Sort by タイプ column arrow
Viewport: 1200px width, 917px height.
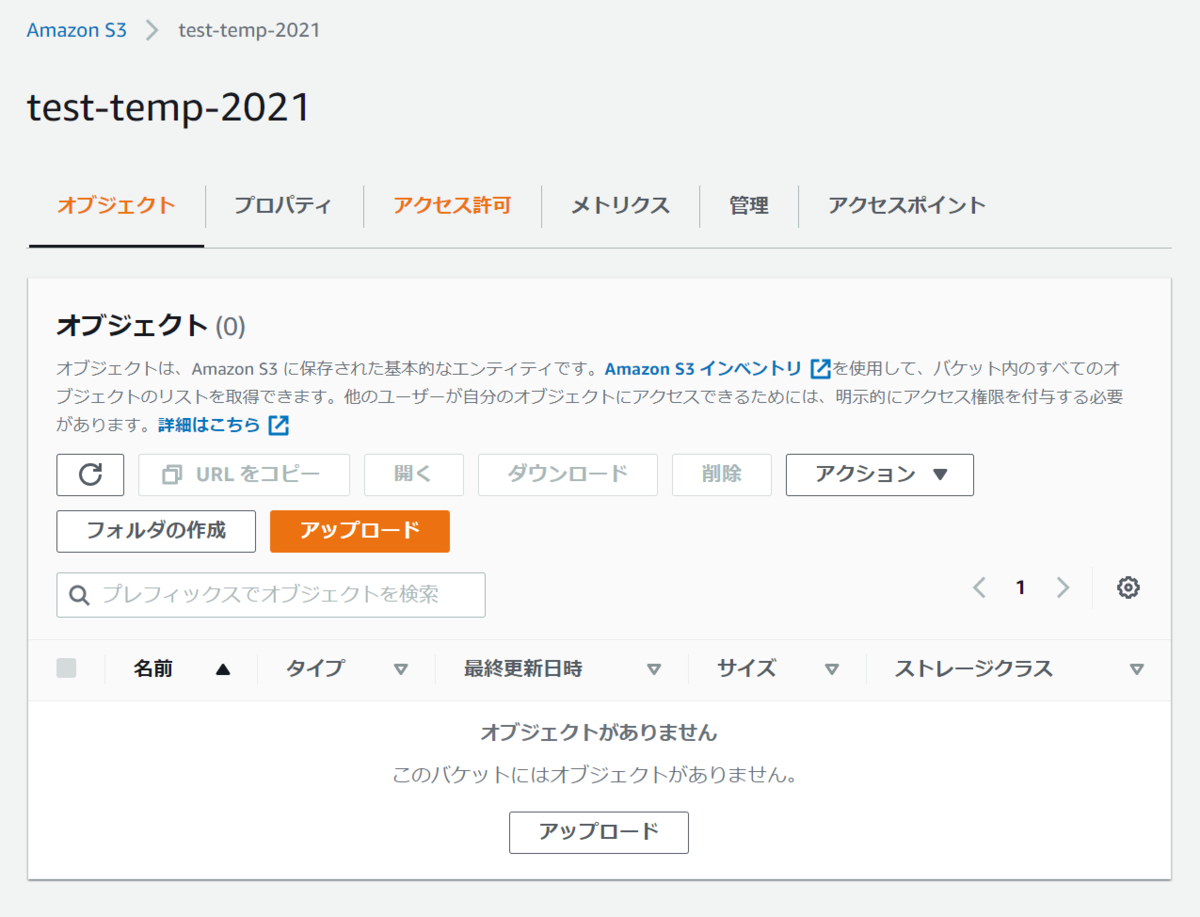tap(401, 670)
